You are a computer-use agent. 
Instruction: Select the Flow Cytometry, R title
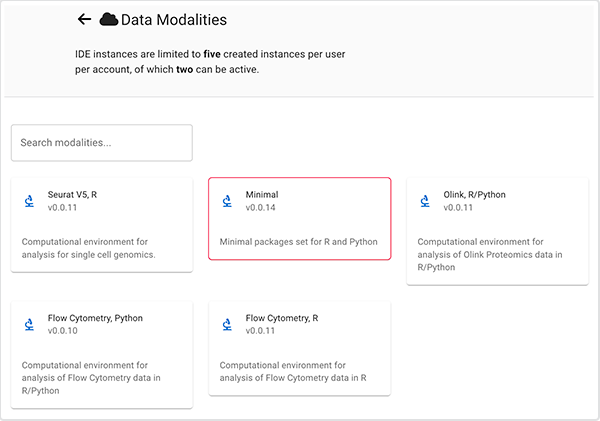click(282, 318)
